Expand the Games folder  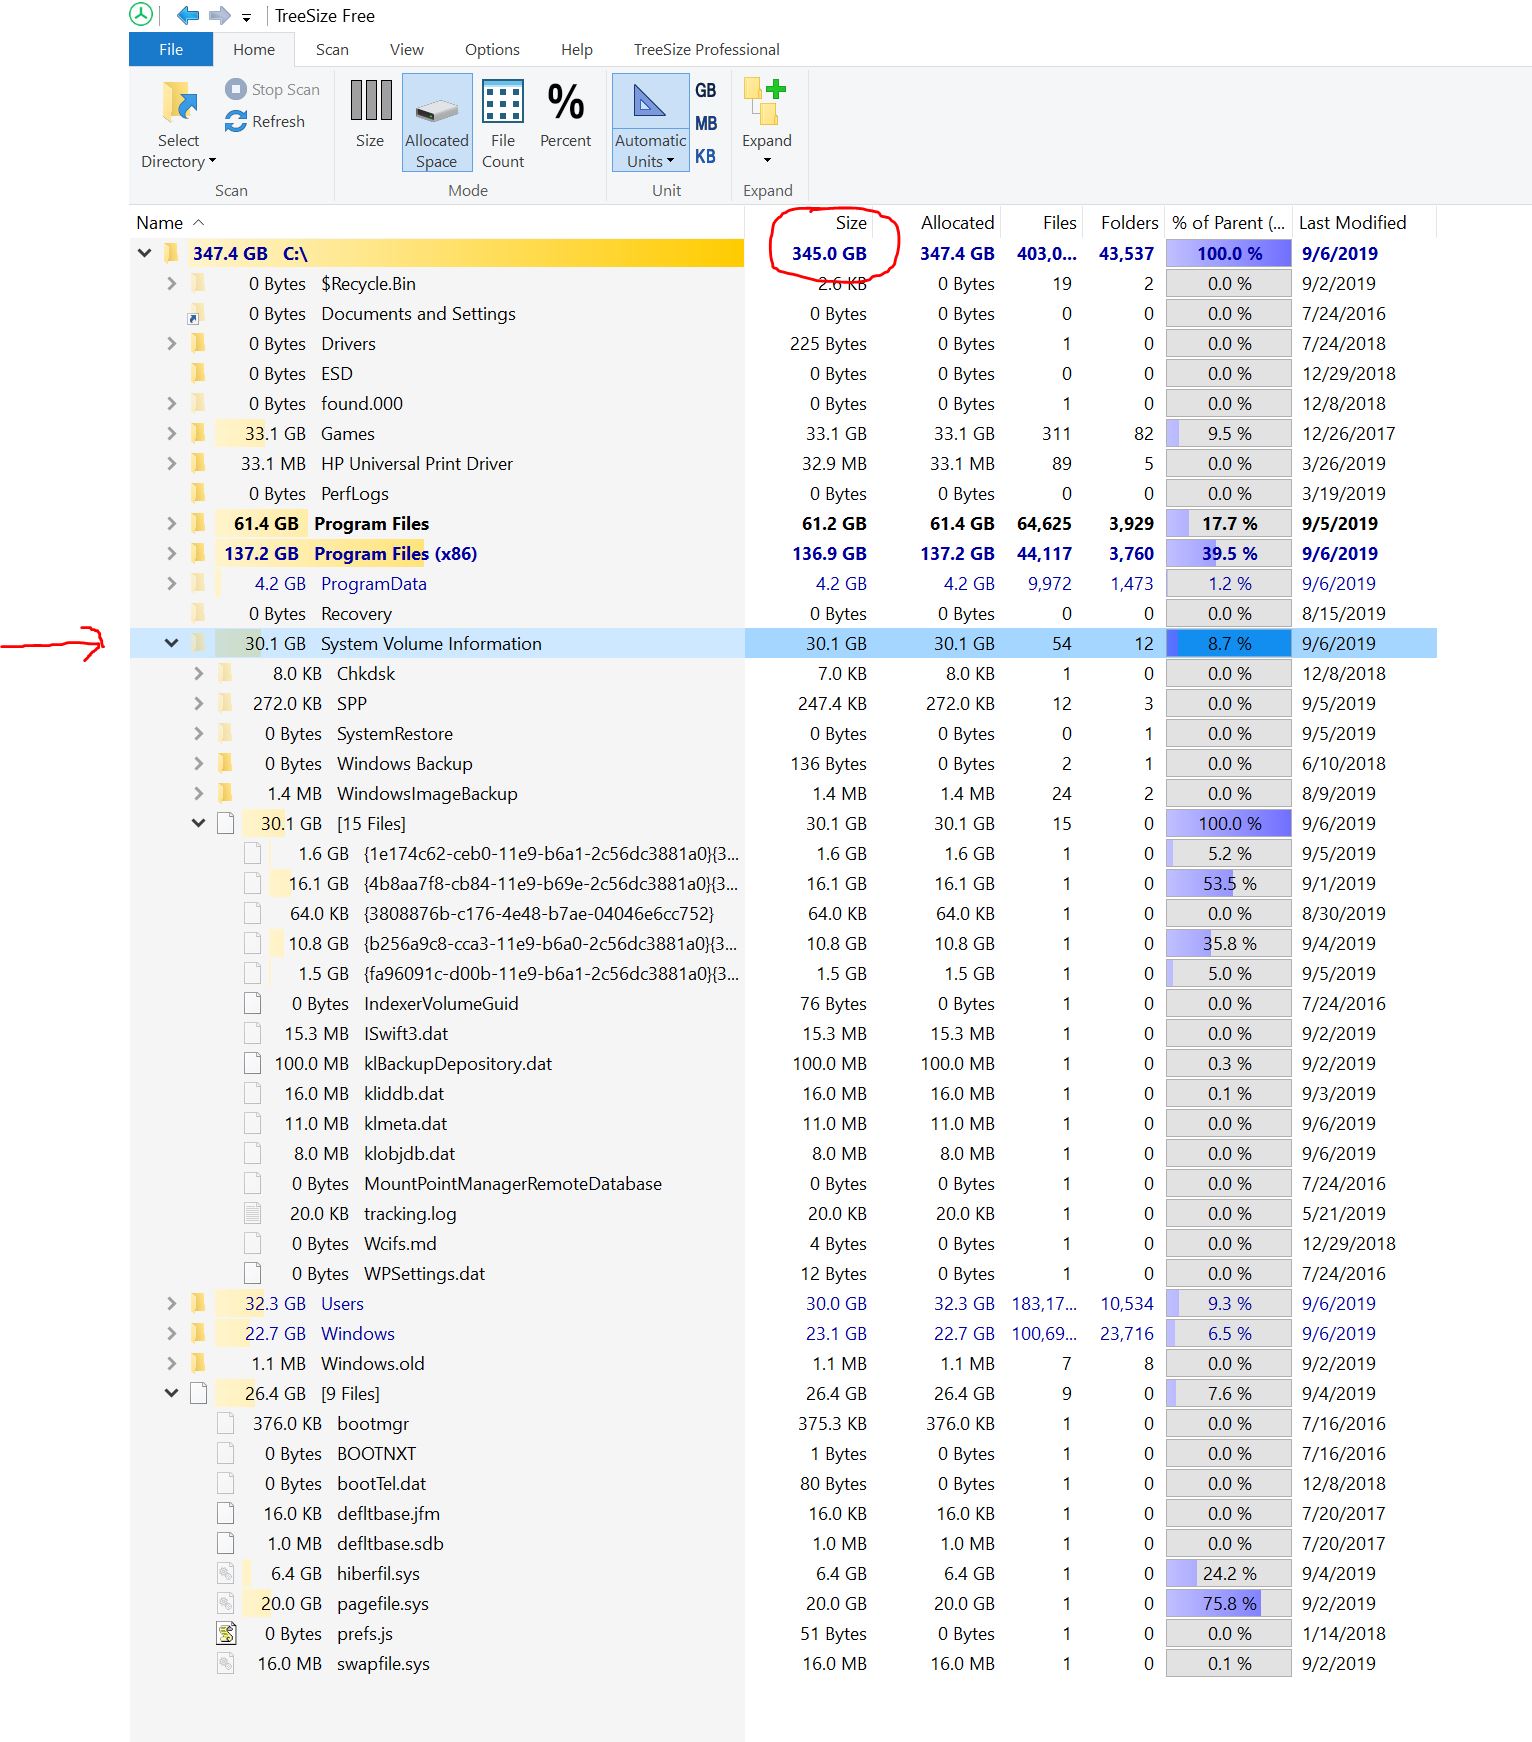point(171,433)
